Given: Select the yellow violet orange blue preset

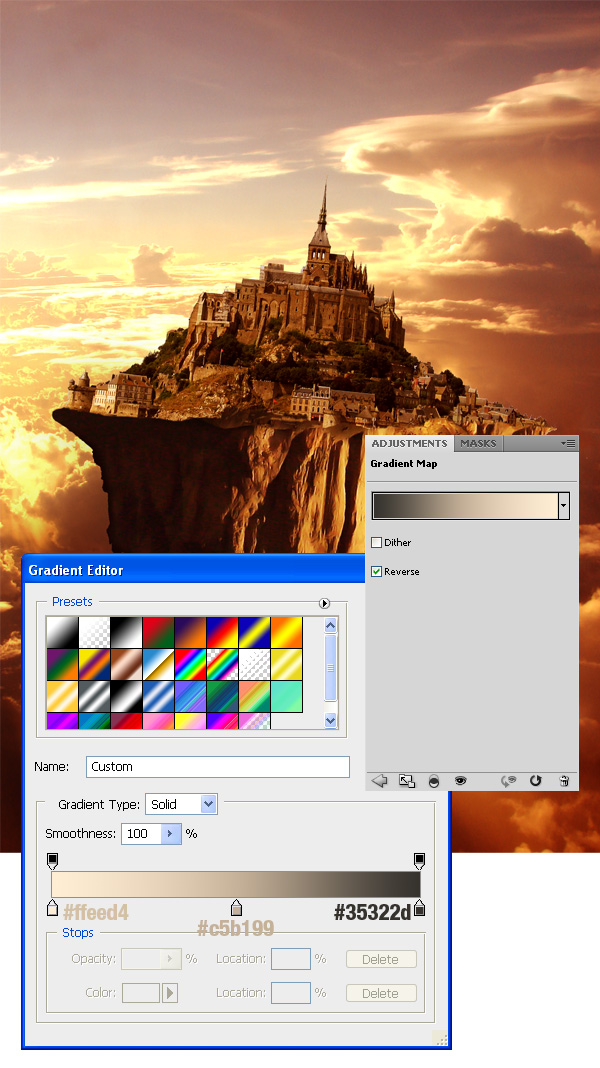Looking at the screenshot, I should [94, 665].
